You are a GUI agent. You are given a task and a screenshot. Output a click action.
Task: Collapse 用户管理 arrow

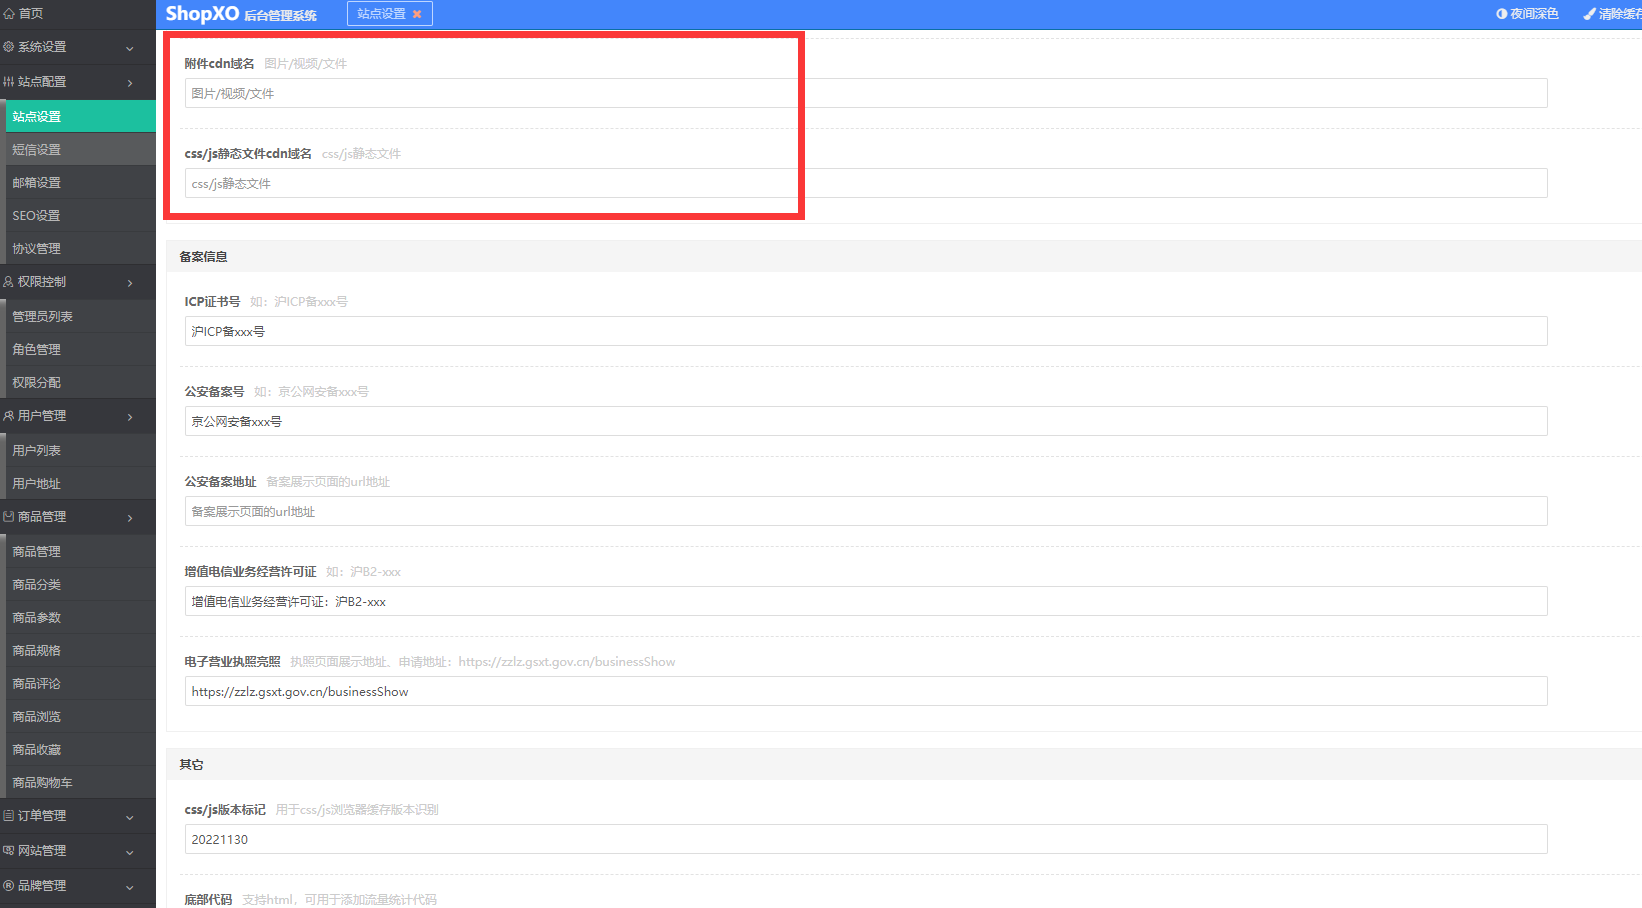click(x=130, y=417)
